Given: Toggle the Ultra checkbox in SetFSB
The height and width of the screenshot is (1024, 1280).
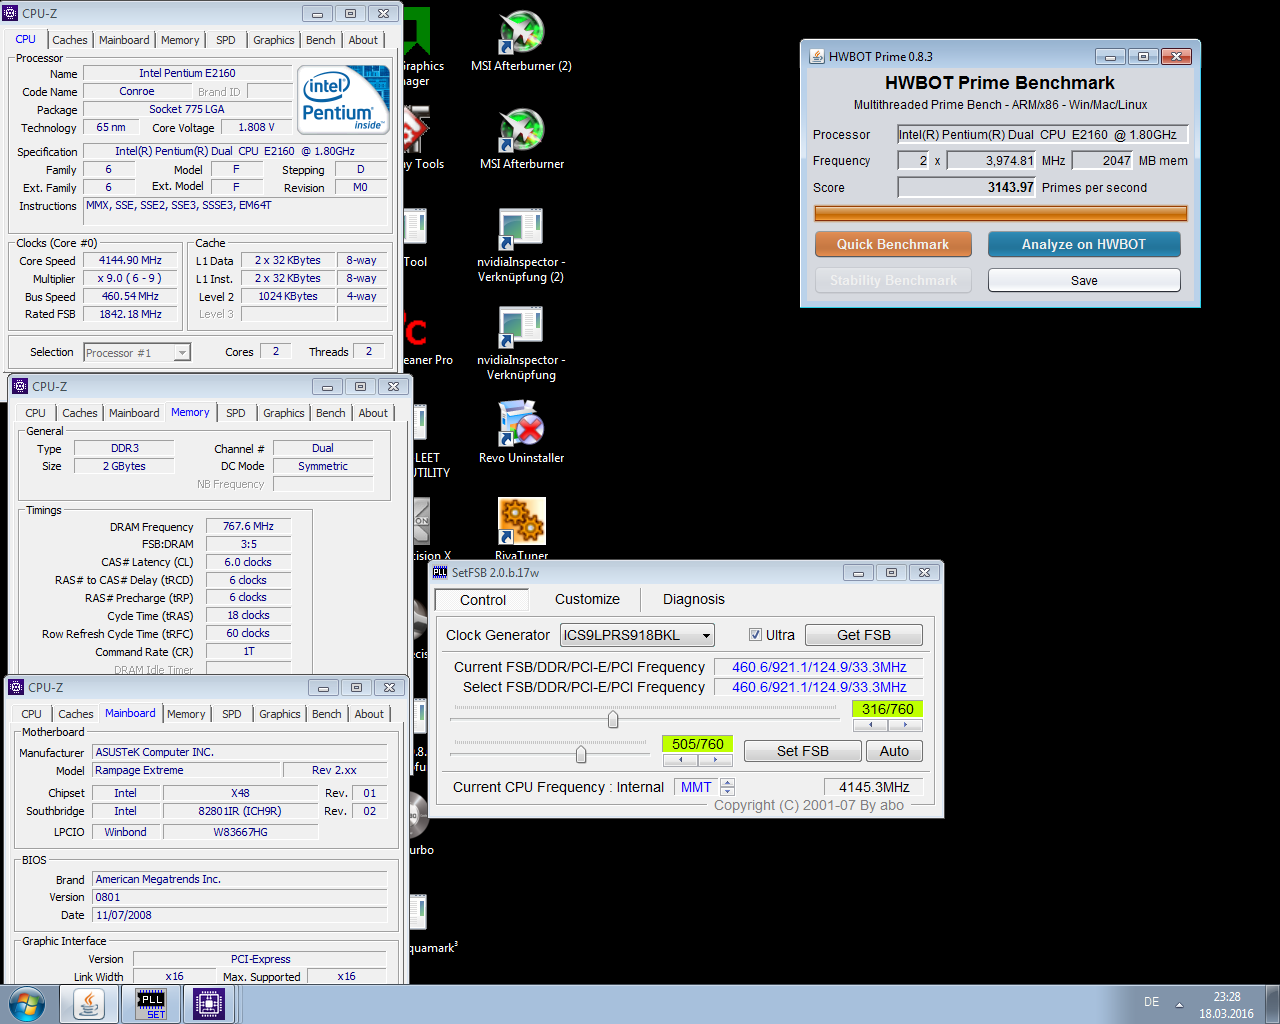Looking at the screenshot, I should pyautogui.click(x=755, y=635).
